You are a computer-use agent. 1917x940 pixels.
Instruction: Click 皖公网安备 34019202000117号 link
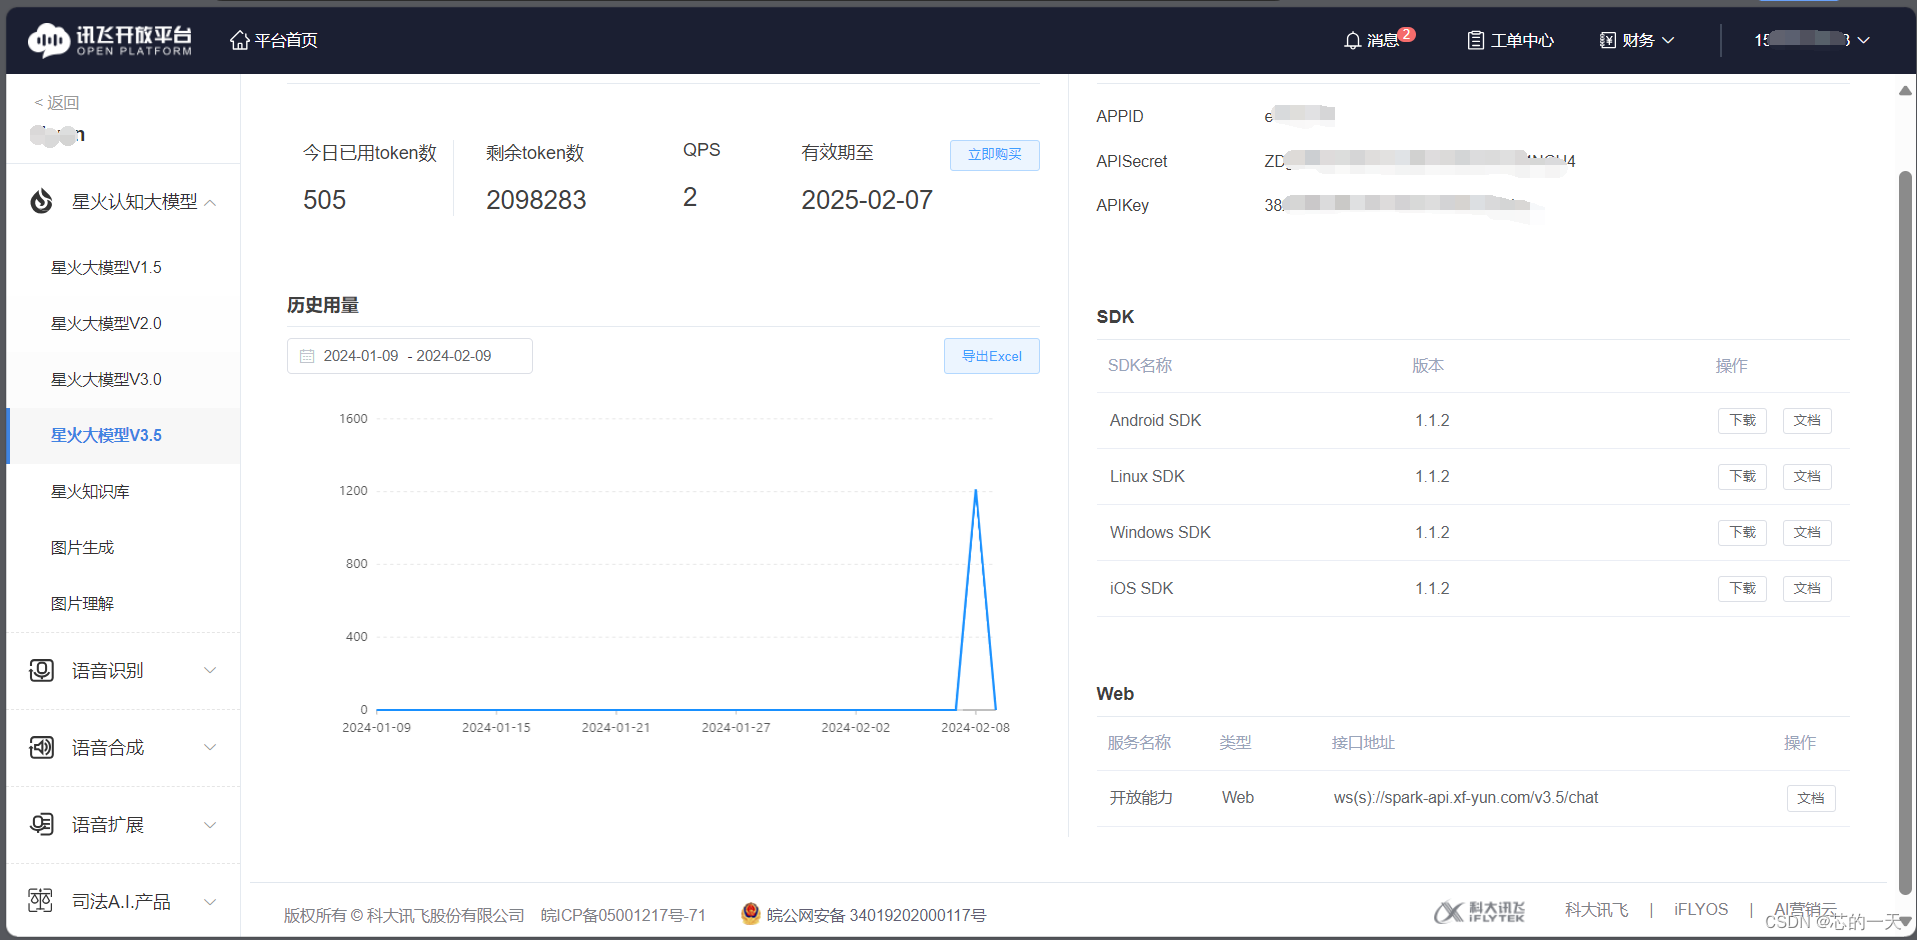click(876, 915)
